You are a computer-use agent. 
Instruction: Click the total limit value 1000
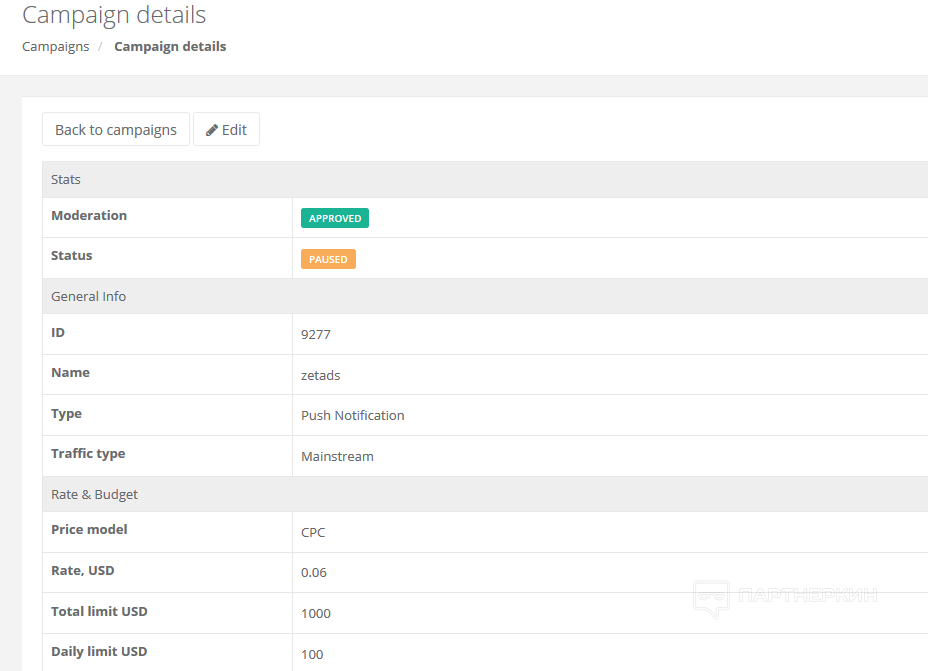pos(316,613)
